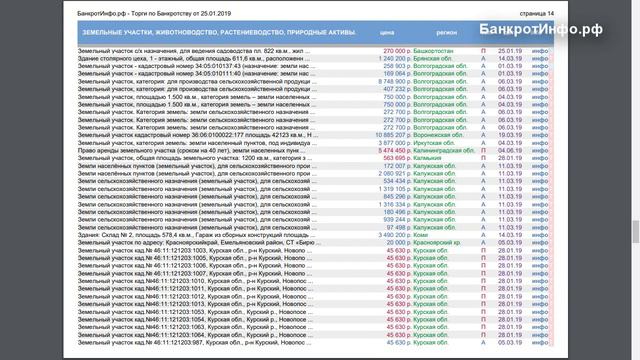Click the price '5 474 450 р.'
The width and height of the screenshot is (640, 360).
click(395, 151)
